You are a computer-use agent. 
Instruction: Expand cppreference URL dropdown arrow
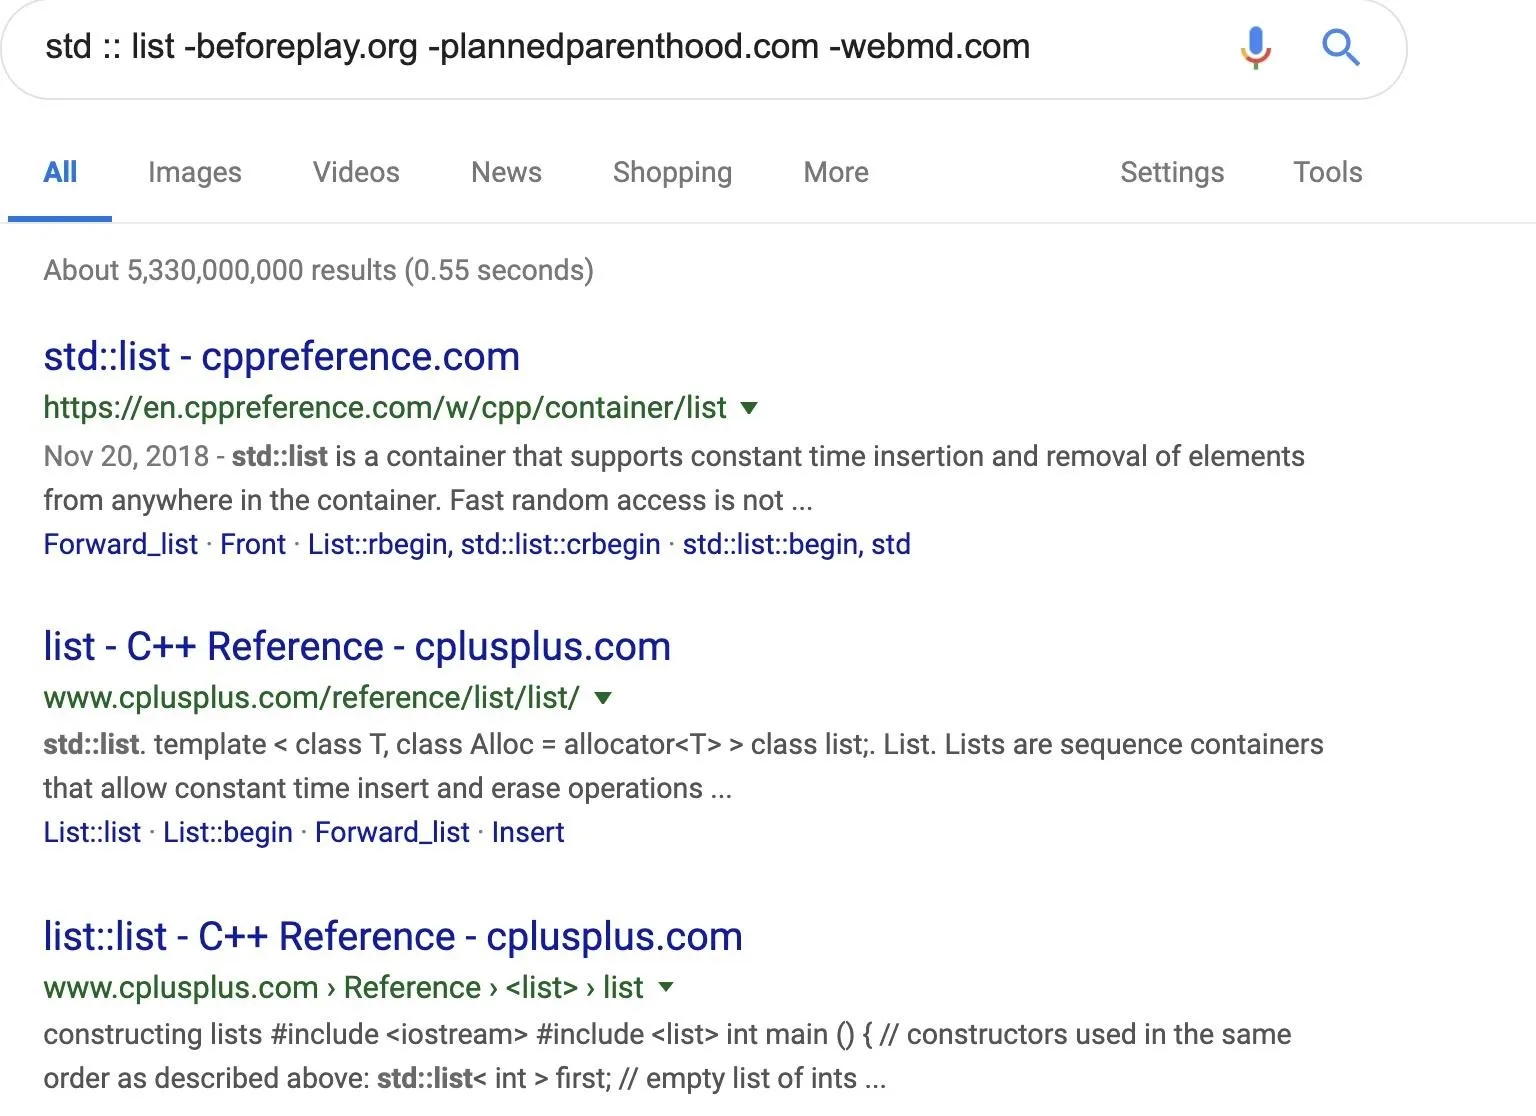point(749,408)
